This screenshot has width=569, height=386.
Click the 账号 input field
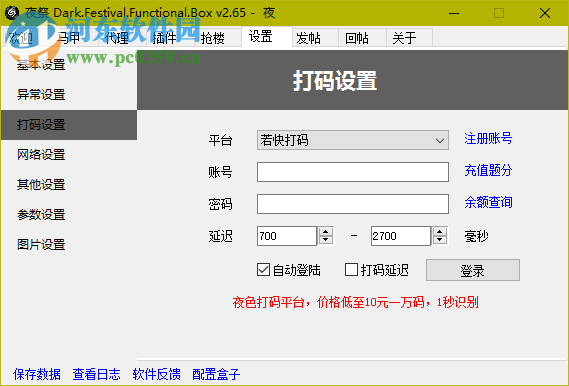(353, 172)
